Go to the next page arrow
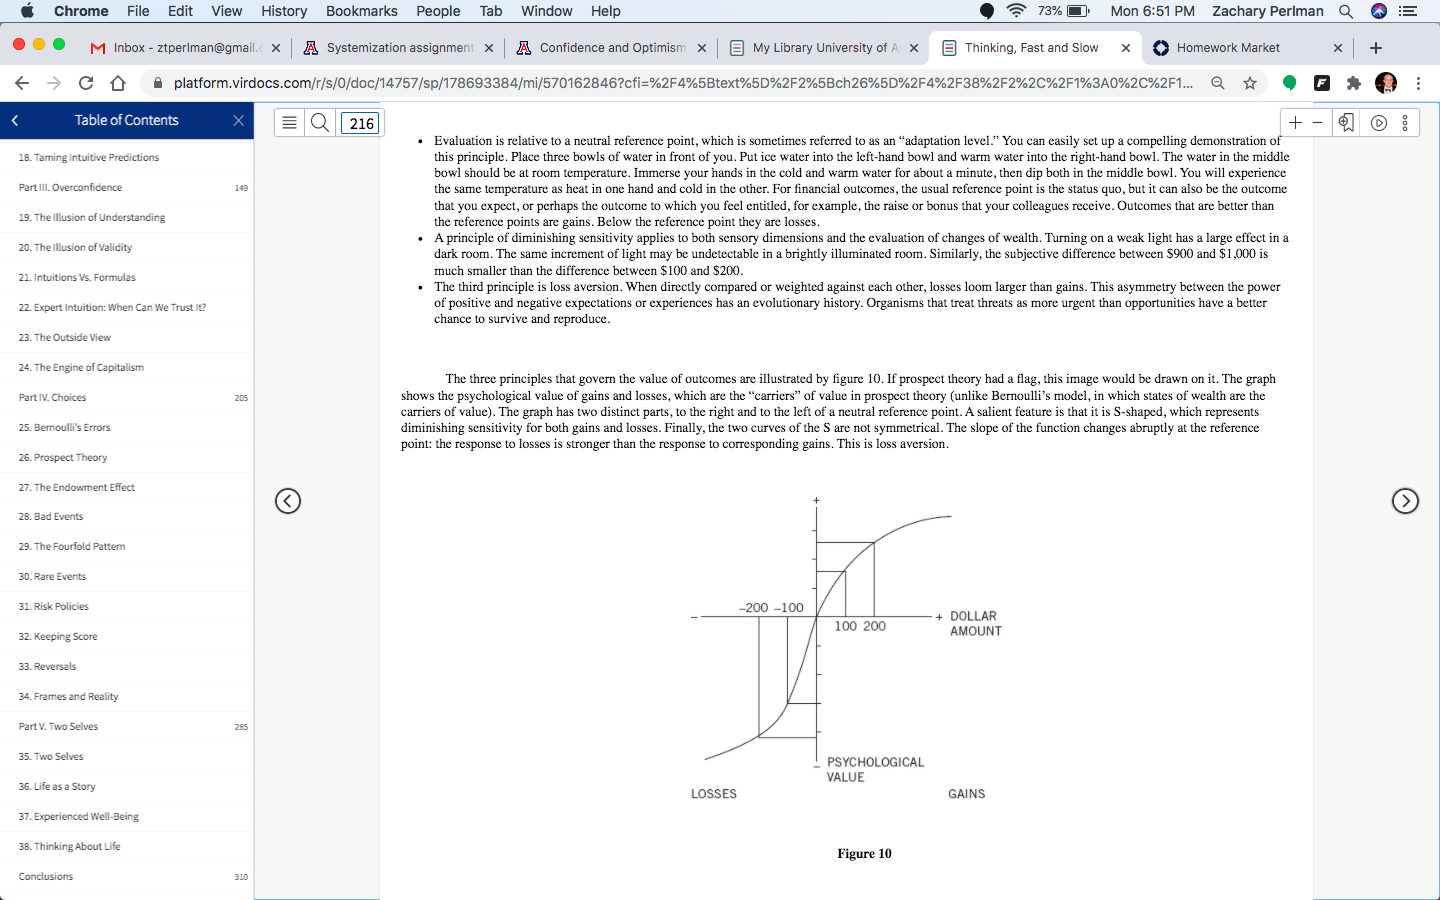This screenshot has height=900, width=1440. (1405, 501)
